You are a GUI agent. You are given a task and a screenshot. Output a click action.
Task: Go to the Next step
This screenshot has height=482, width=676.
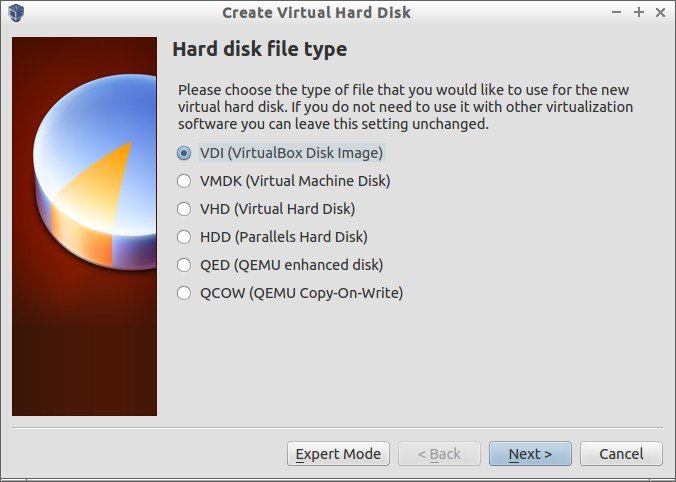(x=530, y=454)
